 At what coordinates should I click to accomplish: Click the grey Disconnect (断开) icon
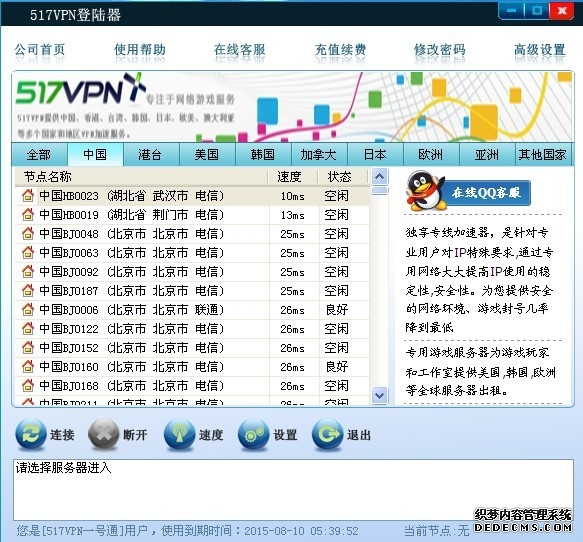point(104,434)
